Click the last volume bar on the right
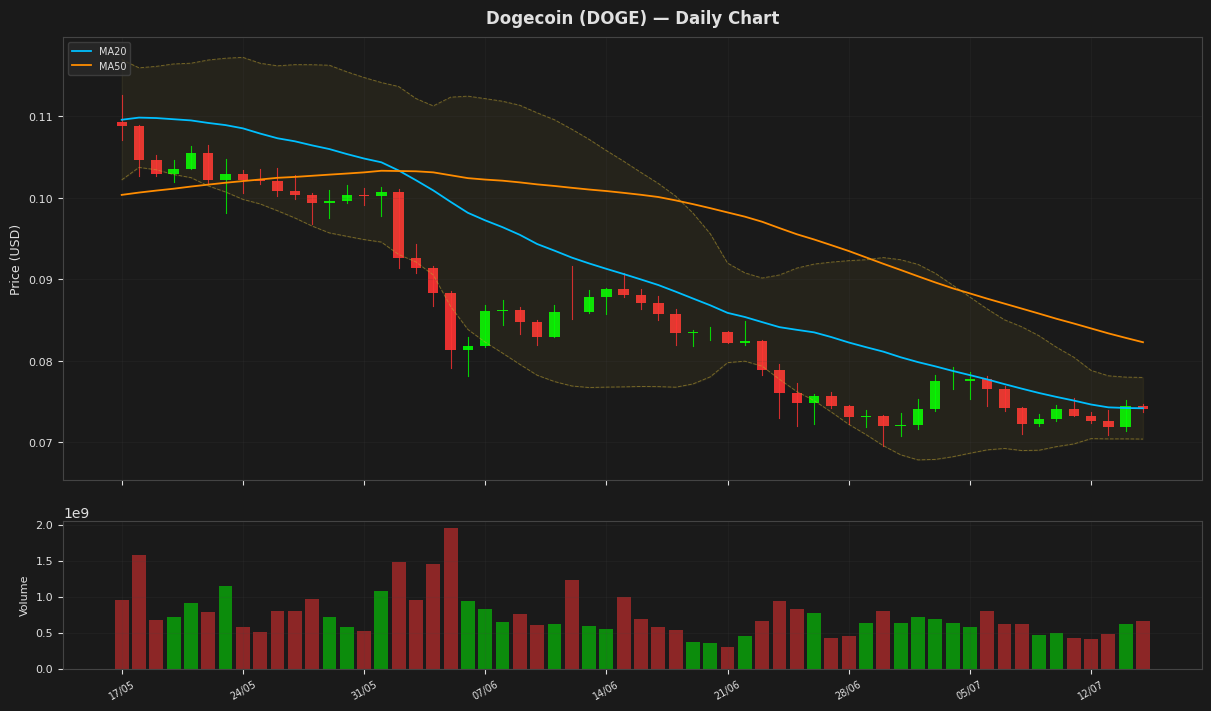 (1143, 645)
